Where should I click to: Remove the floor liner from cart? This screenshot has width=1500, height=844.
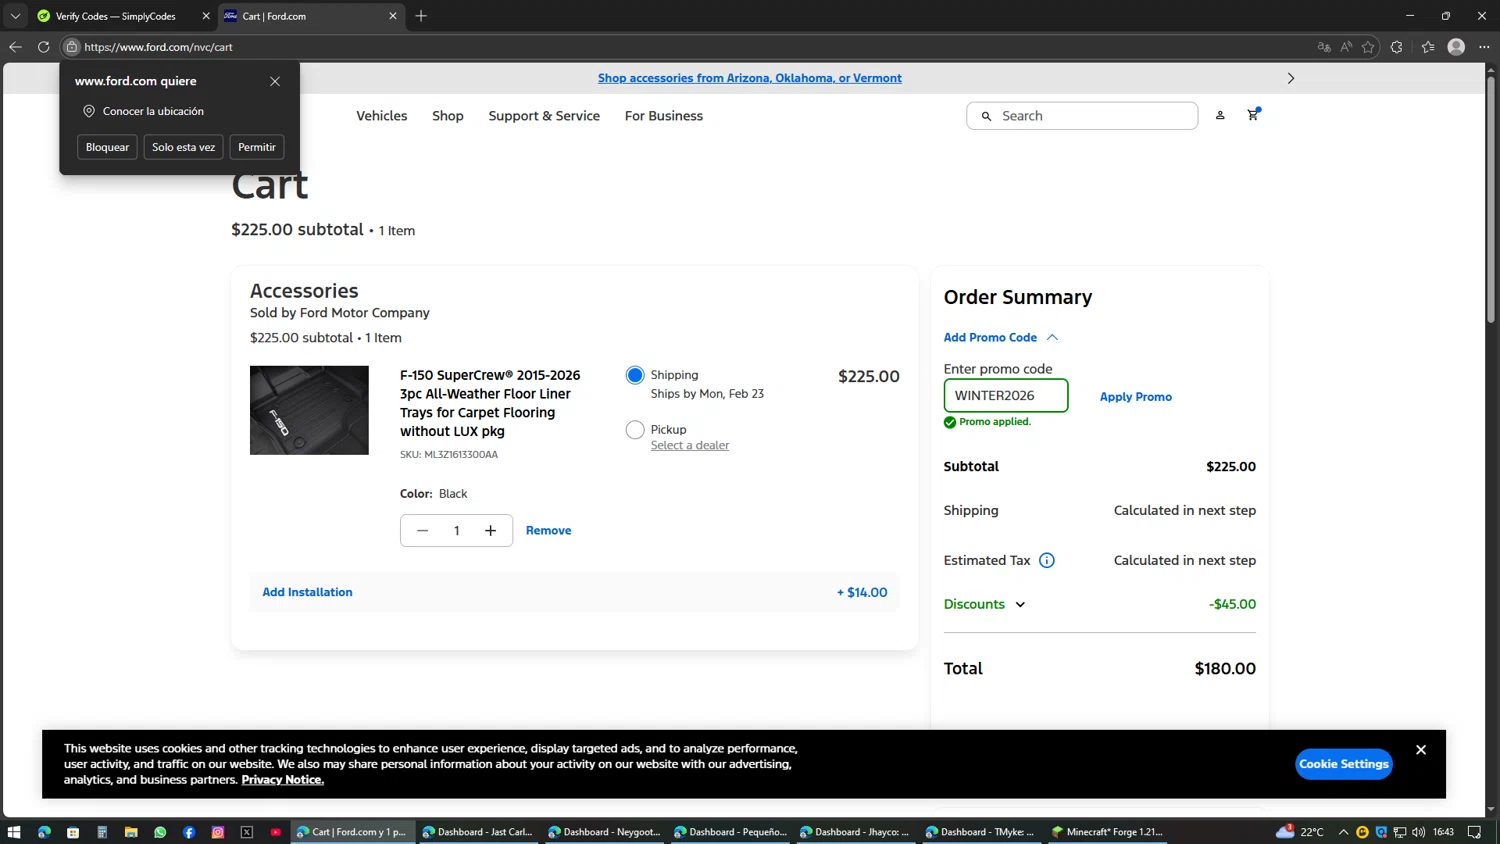[x=548, y=531]
